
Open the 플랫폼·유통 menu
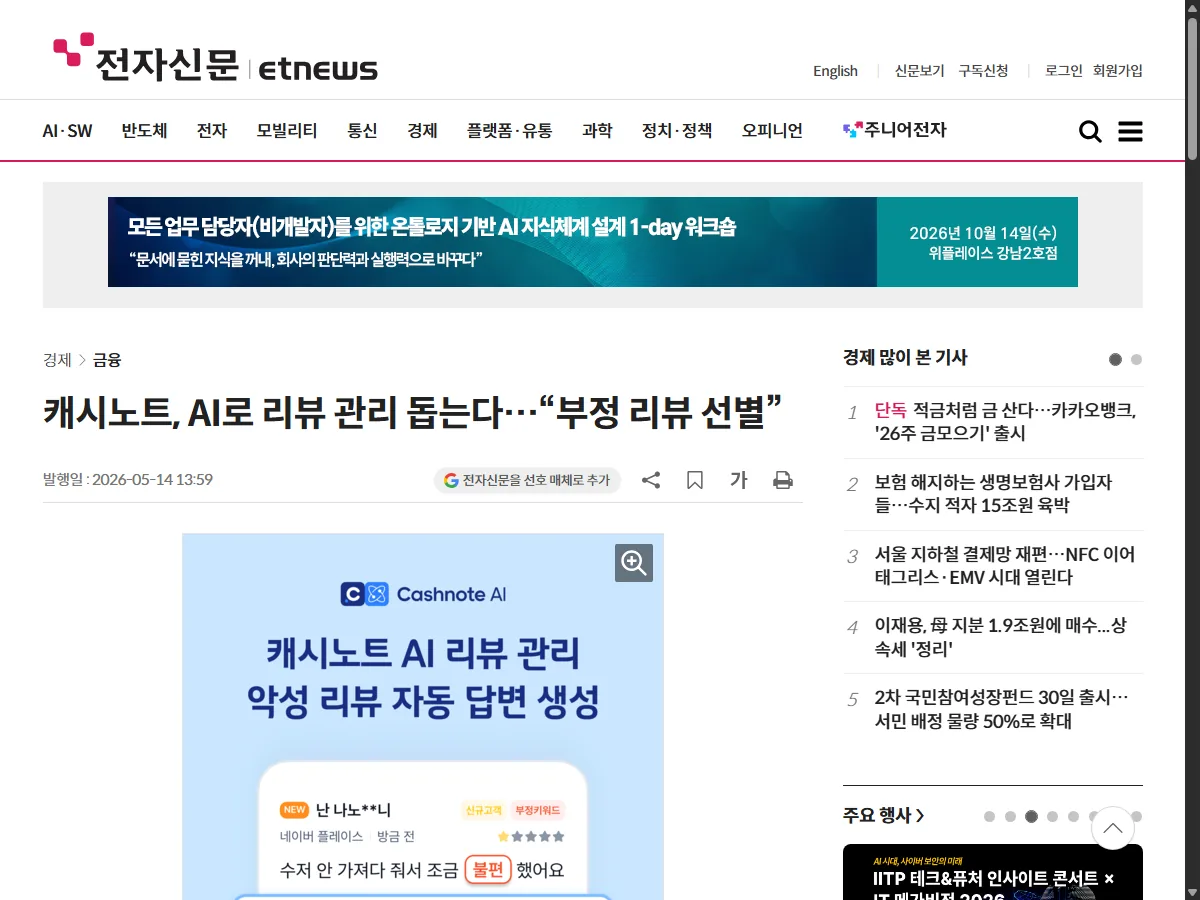coord(509,131)
